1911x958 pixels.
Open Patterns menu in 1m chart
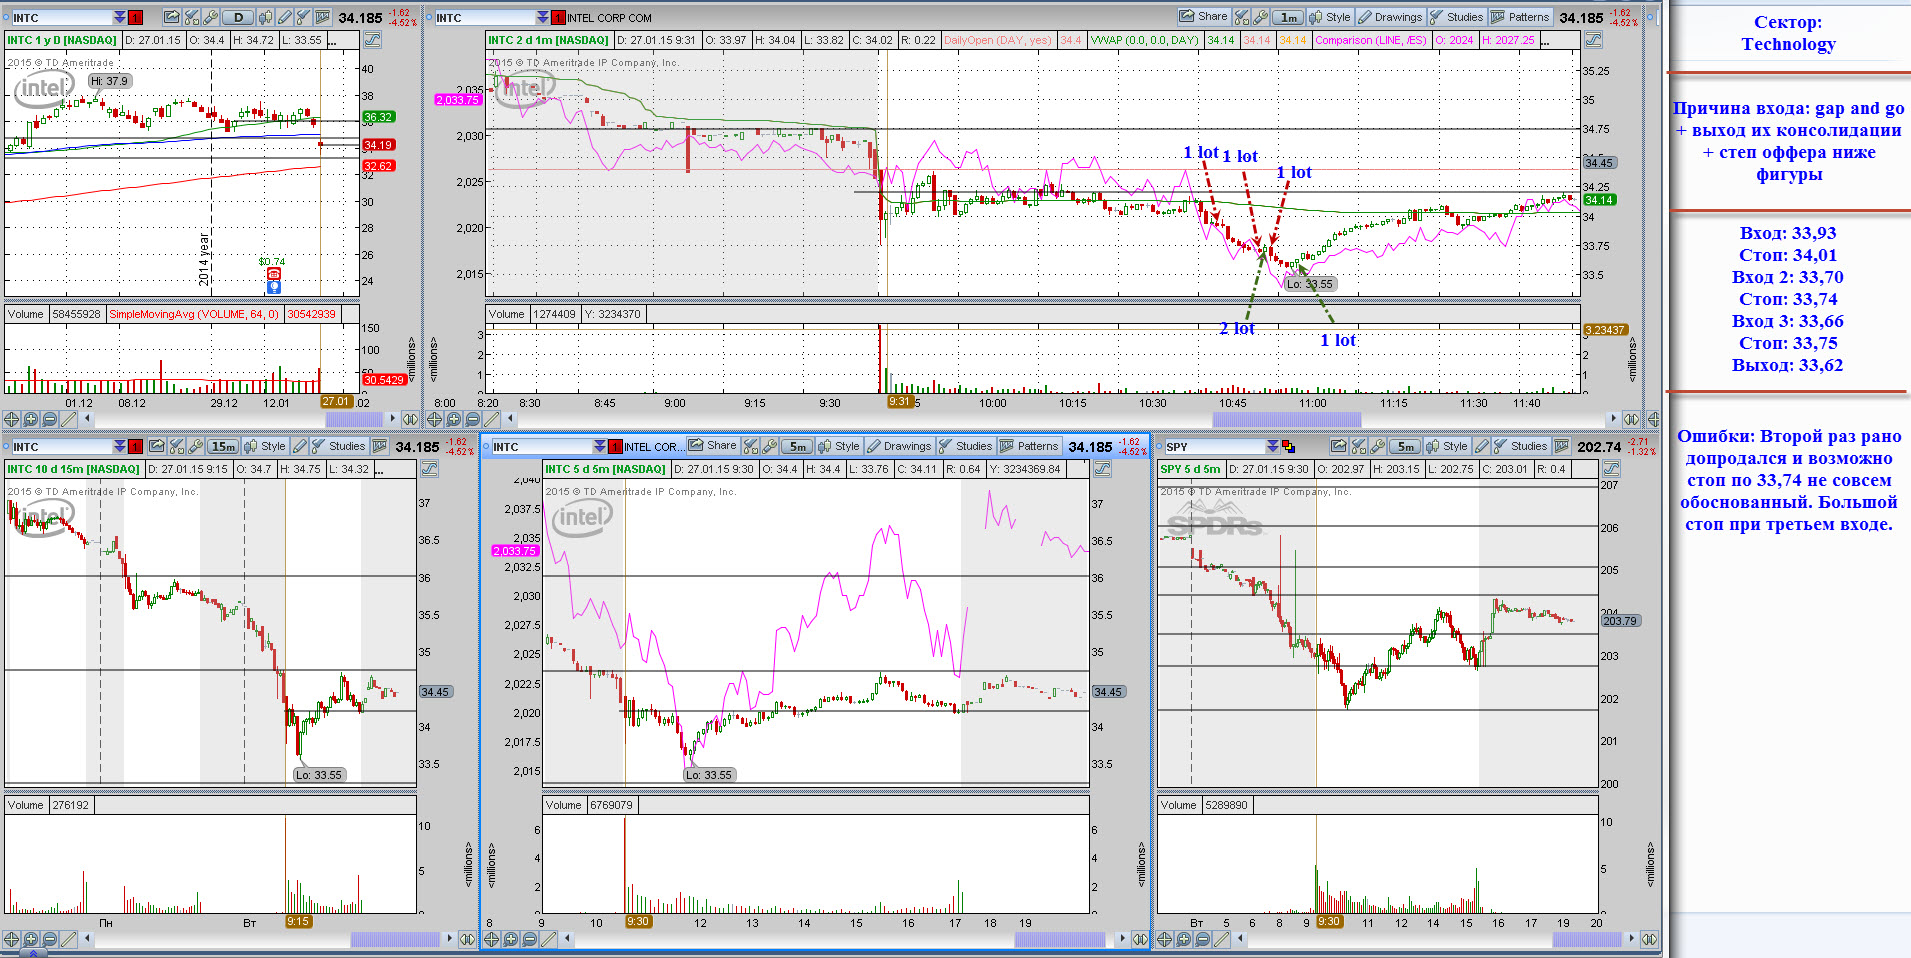(1520, 16)
